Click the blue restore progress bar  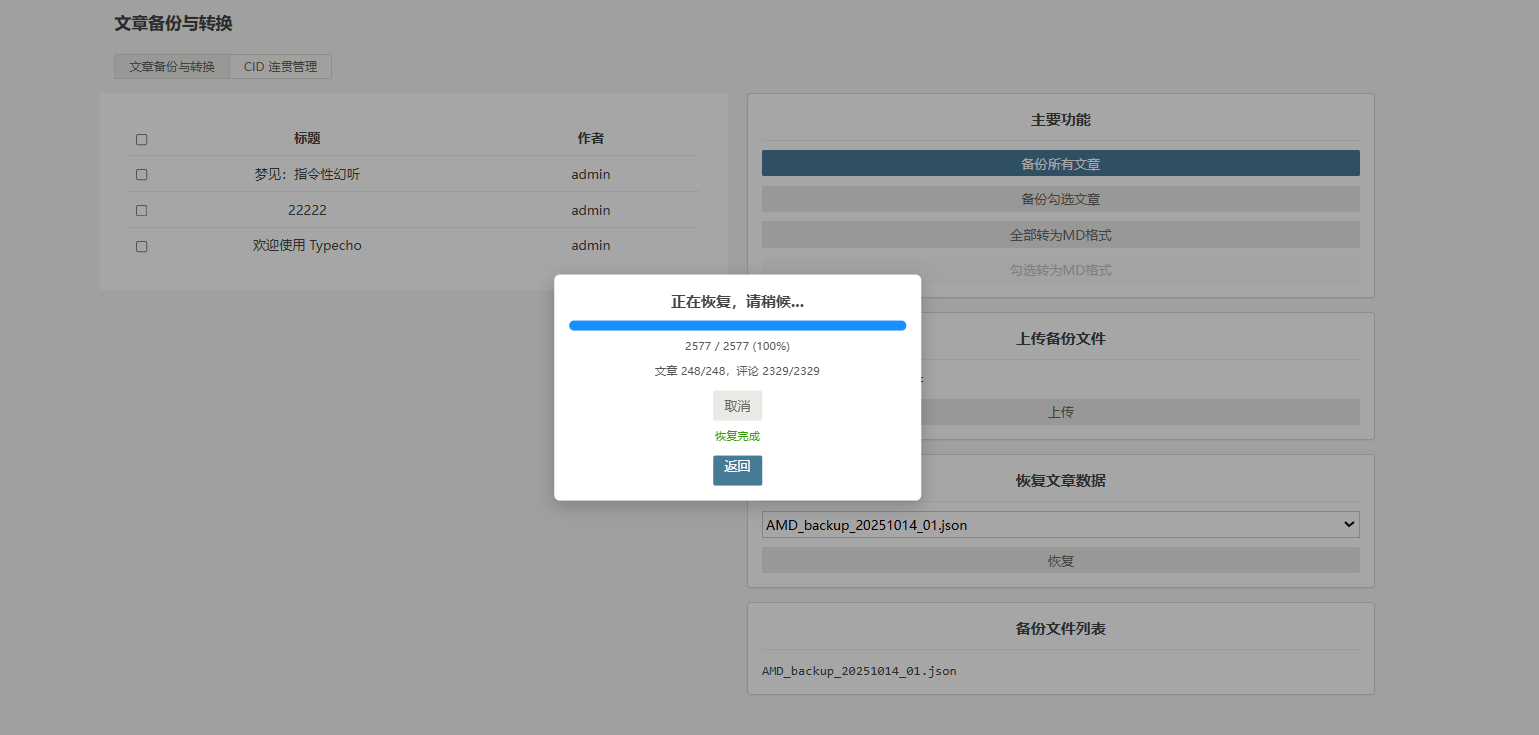click(x=737, y=325)
